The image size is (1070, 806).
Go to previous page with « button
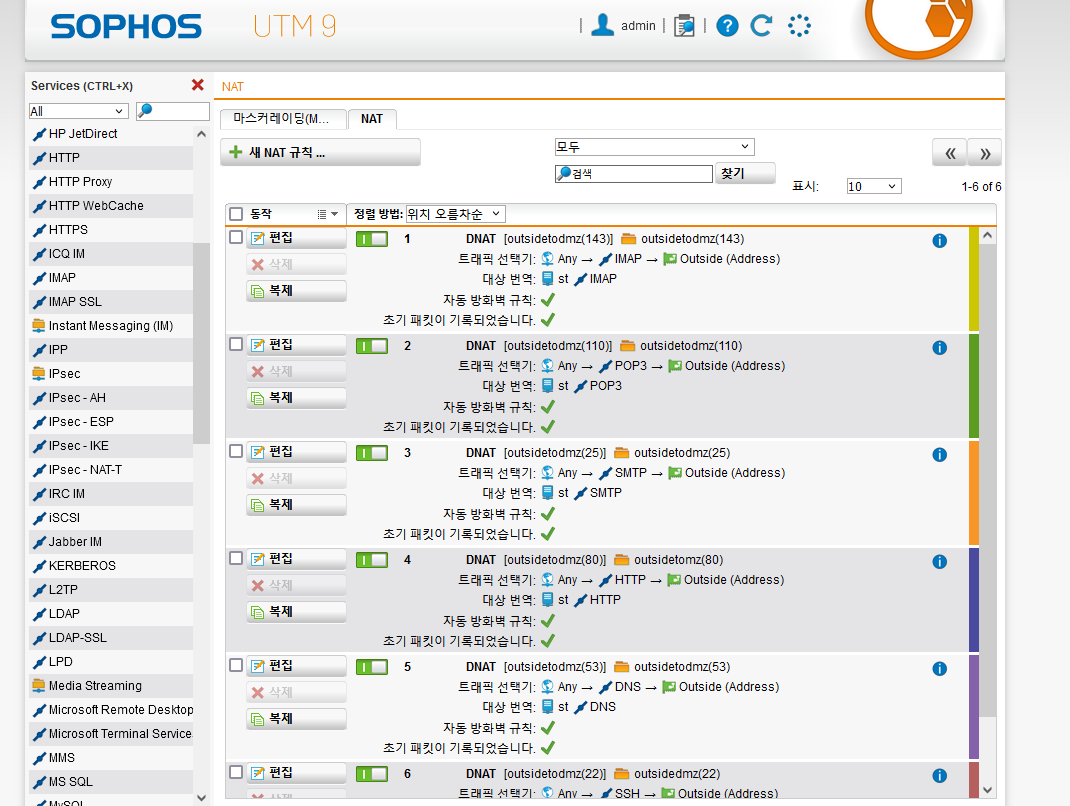(949, 153)
